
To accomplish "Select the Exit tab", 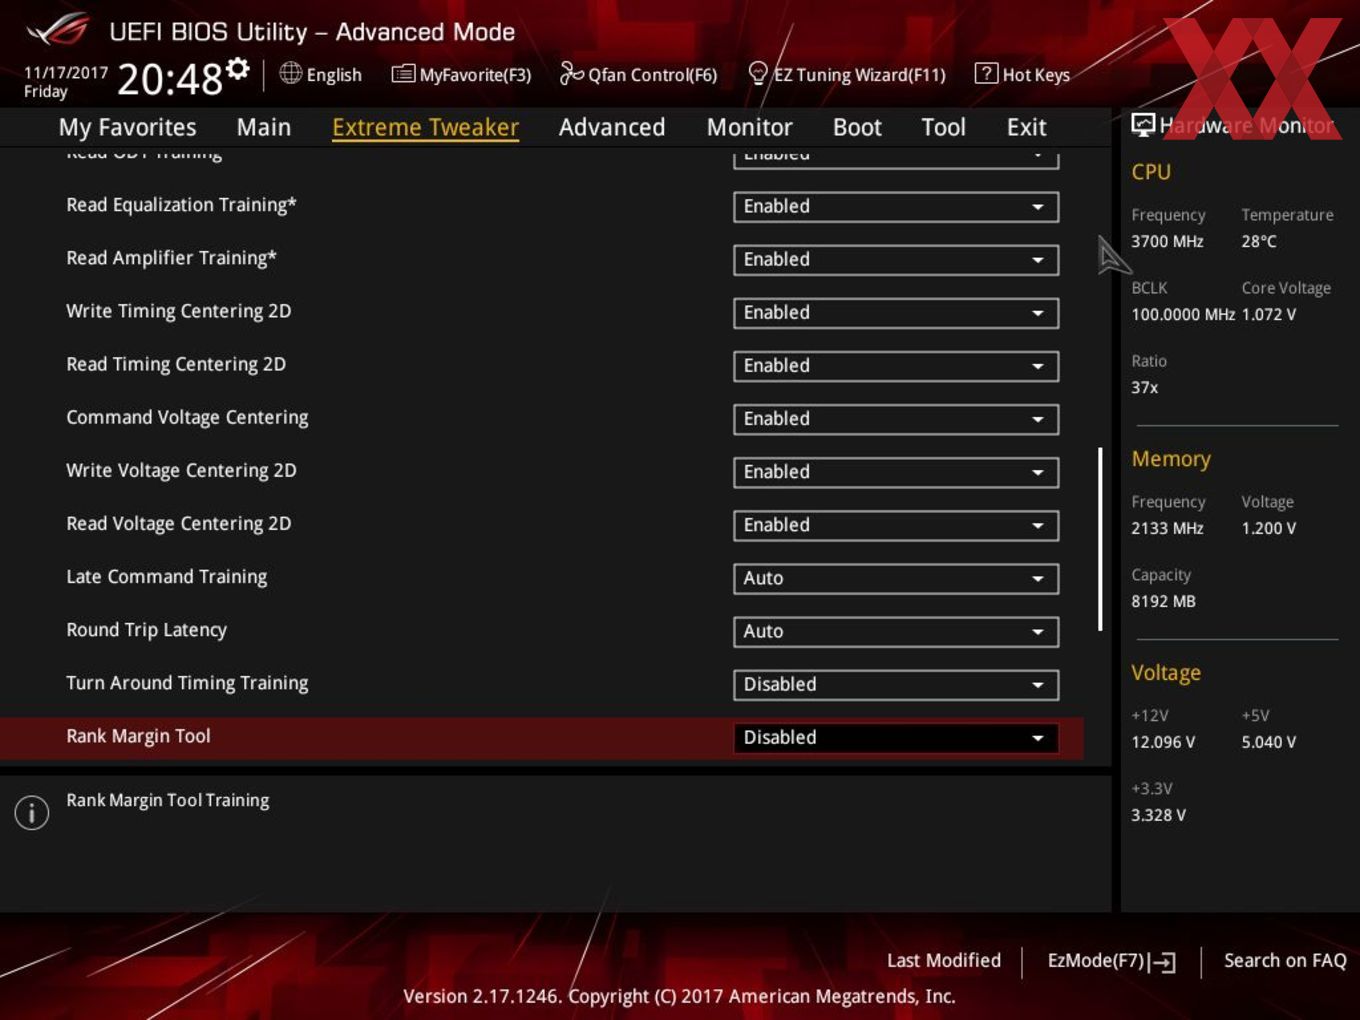I will click(1026, 127).
